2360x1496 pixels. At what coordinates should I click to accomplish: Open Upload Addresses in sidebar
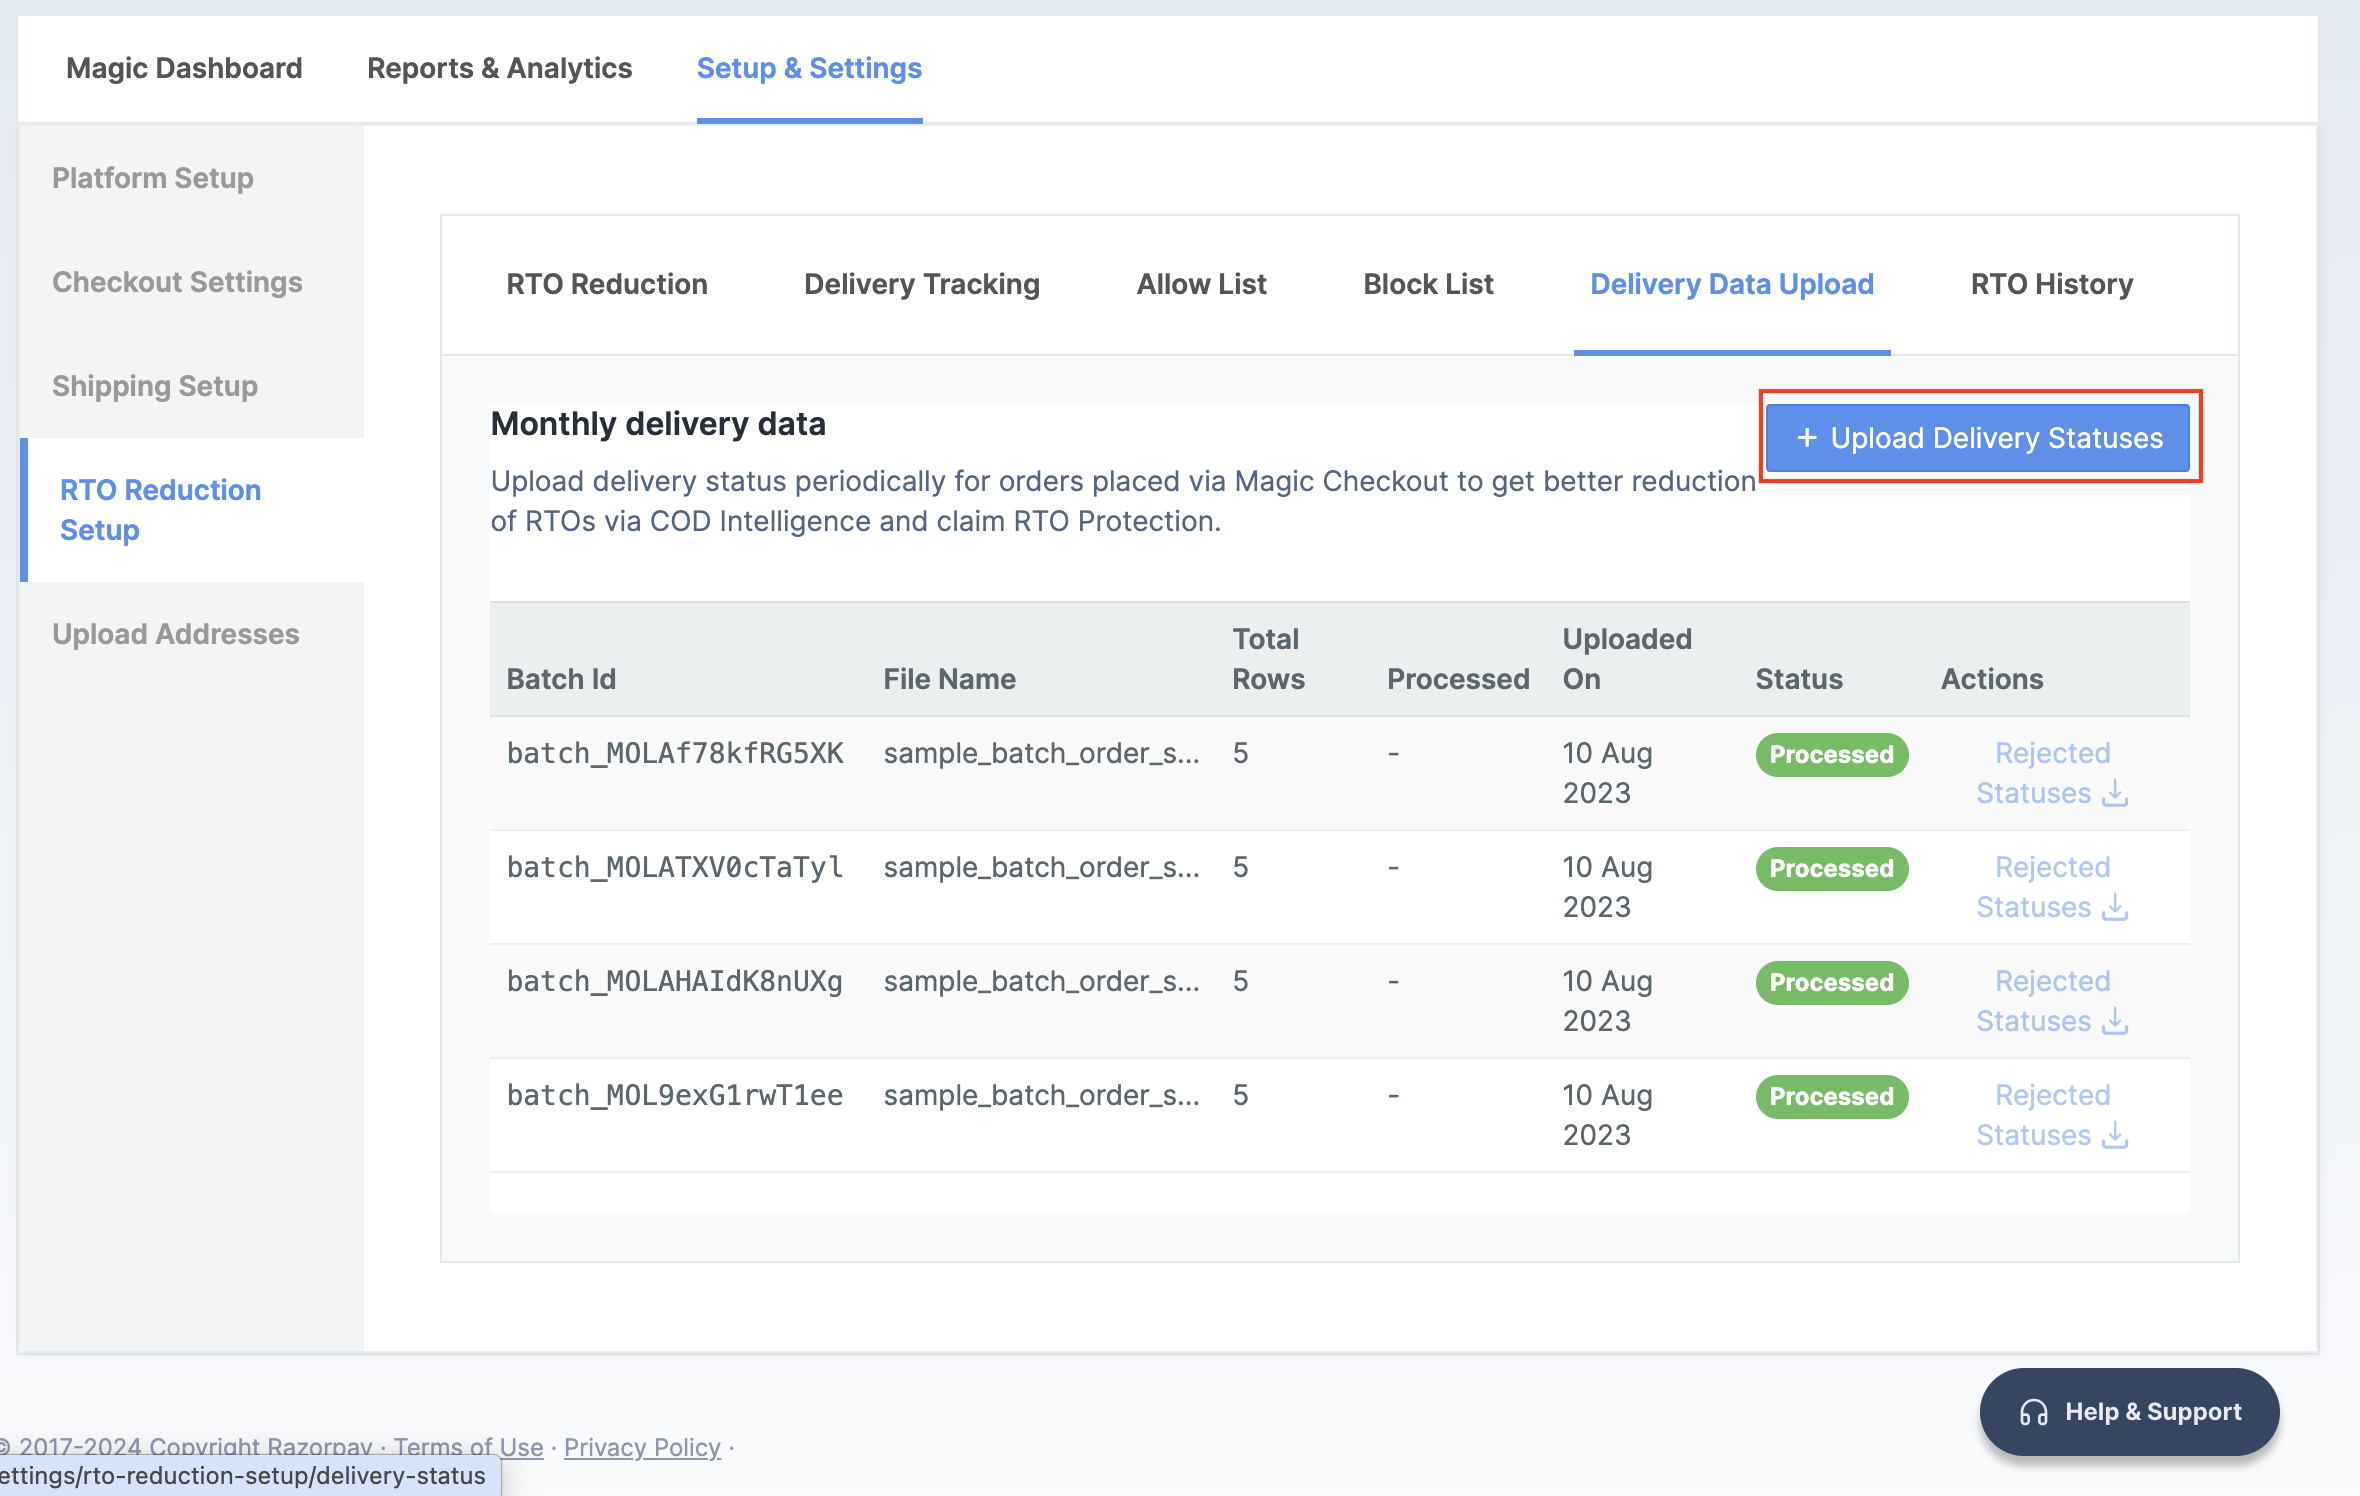click(x=176, y=634)
